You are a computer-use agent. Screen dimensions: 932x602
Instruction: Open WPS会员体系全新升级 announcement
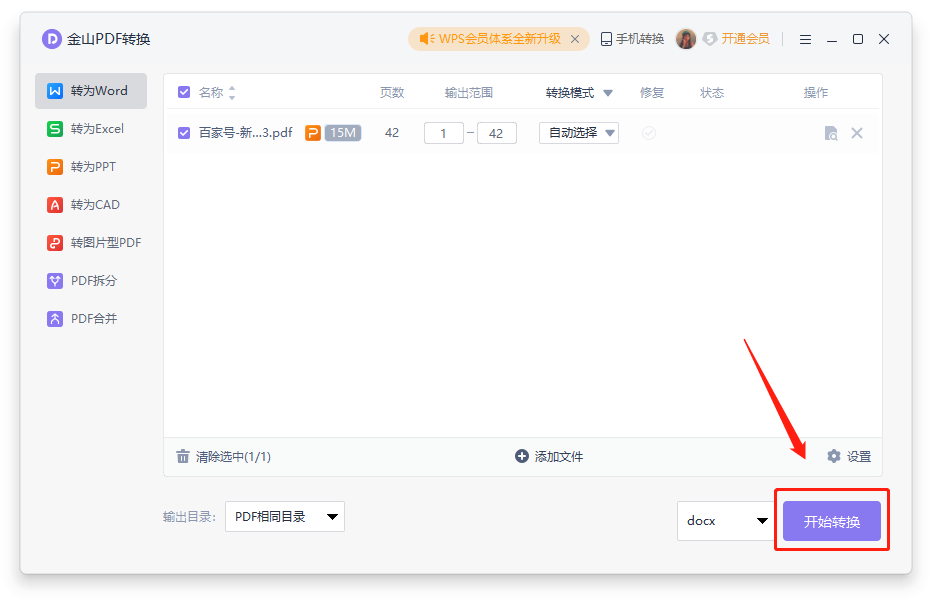click(499, 39)
